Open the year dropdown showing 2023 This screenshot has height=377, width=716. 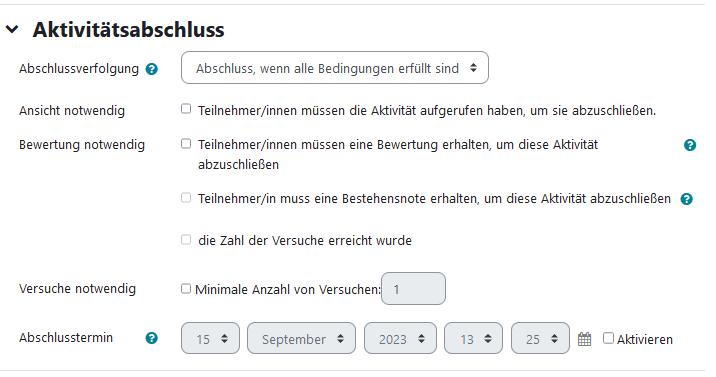pyautogui.click(x=400, y=338)
